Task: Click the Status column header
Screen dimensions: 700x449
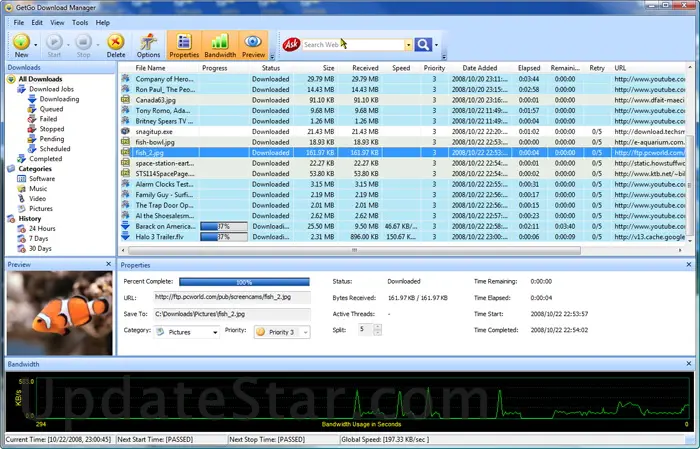Action: 270,68
